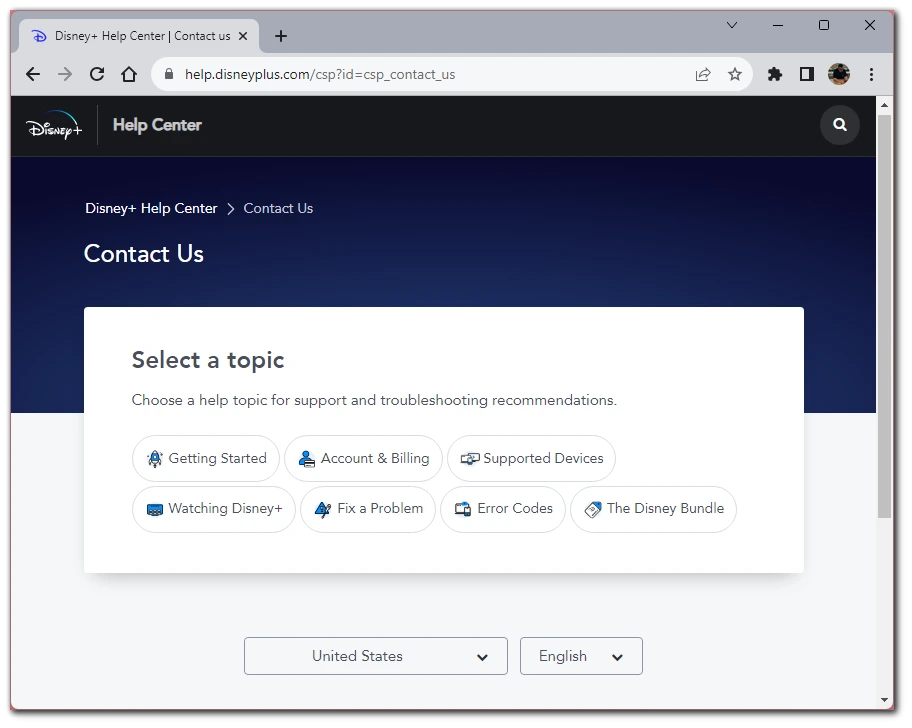Choose the Account & Billing topic

(x=364, y=459)
